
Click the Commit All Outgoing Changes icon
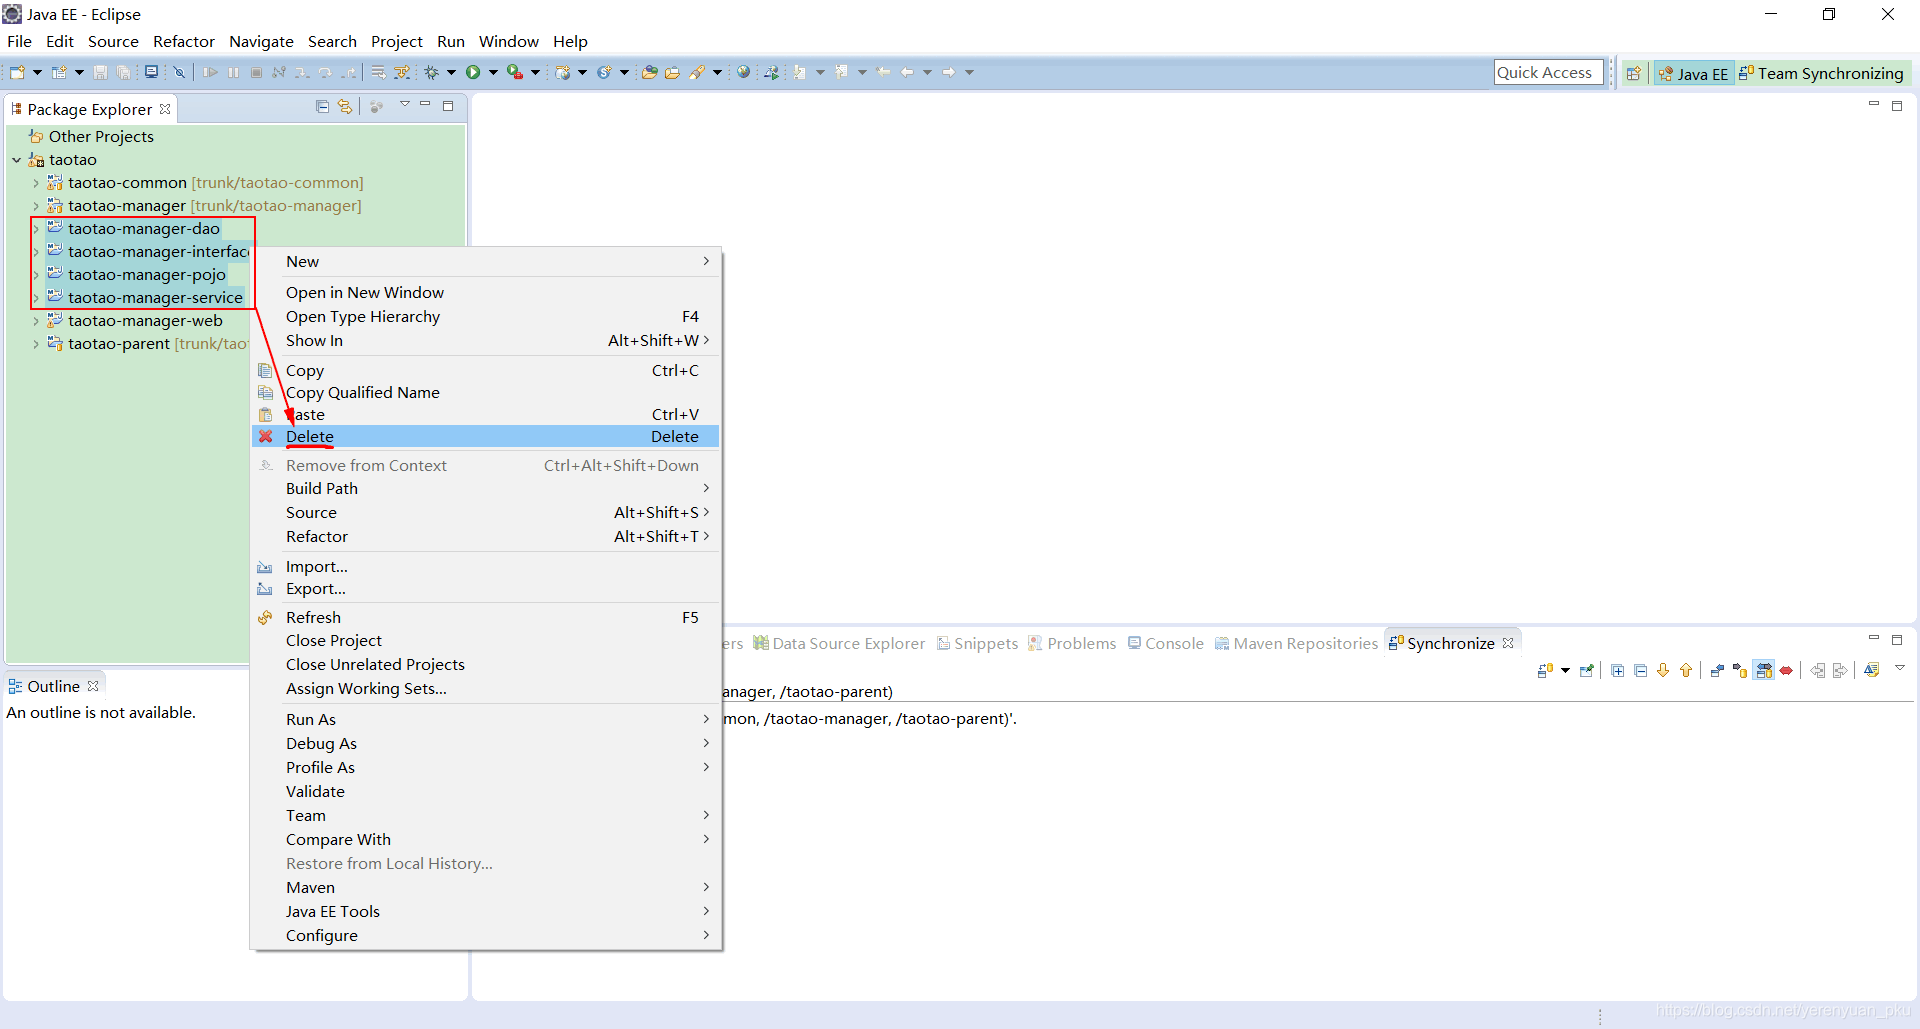[x=1840, y=670]
